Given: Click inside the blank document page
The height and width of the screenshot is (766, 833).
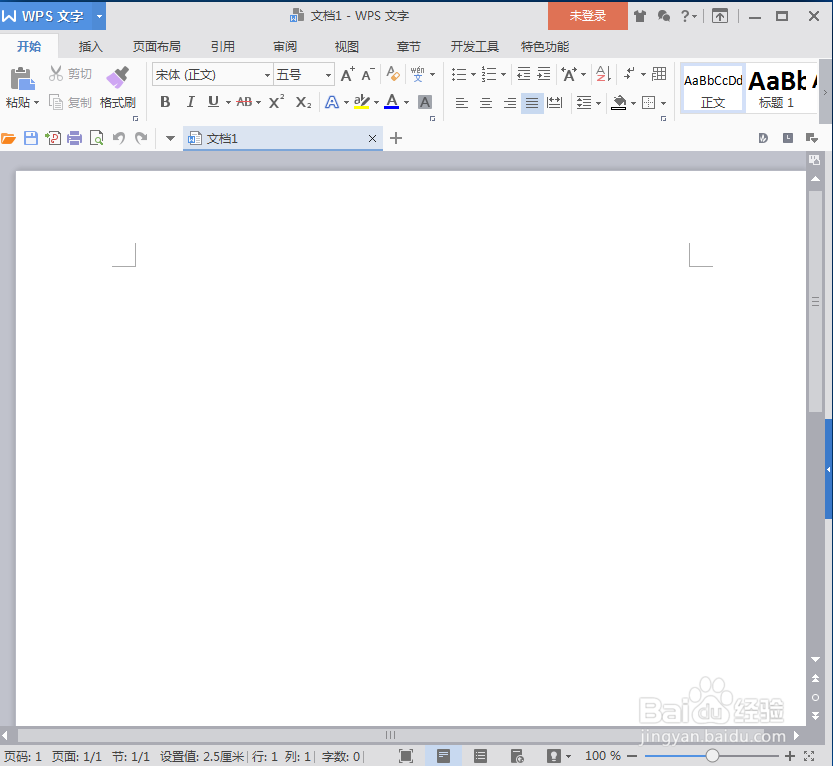Looking at the screenshot, I should (x=411, y=448).
